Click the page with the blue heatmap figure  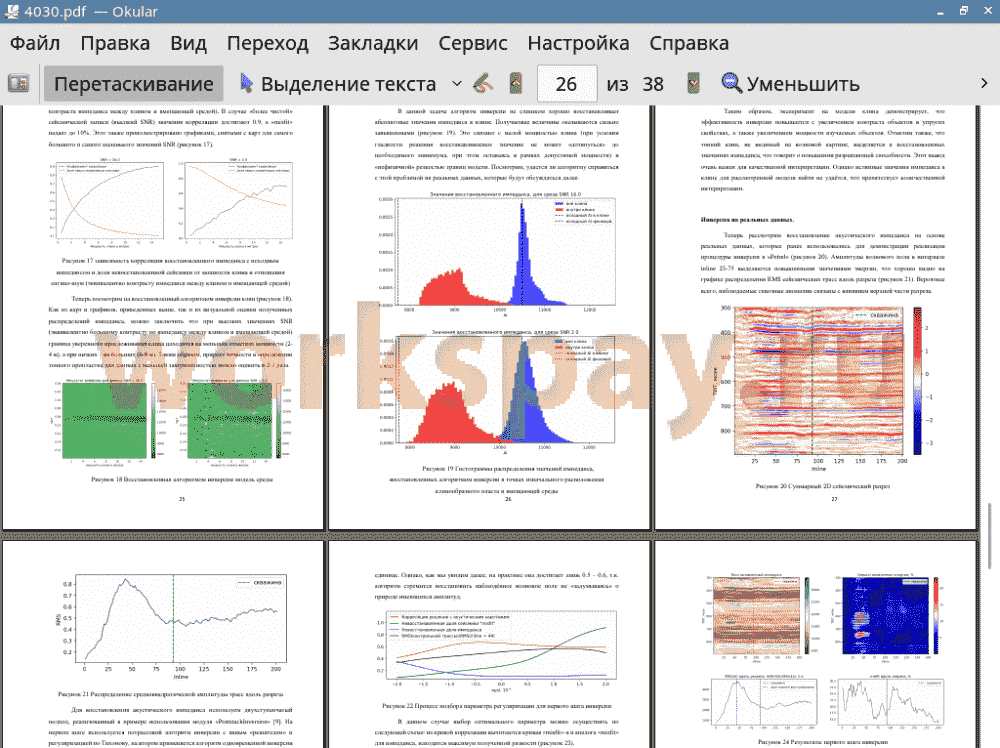[x=816, y=645]
